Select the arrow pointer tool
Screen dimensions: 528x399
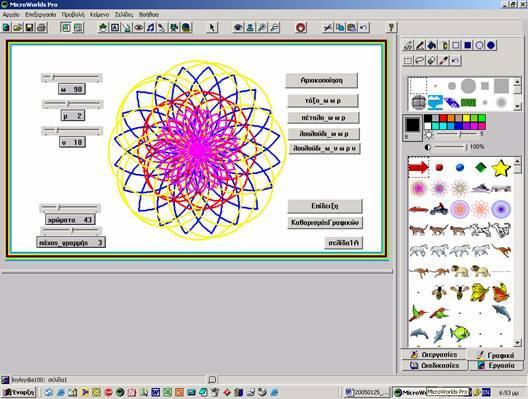[x=212, y=27]
